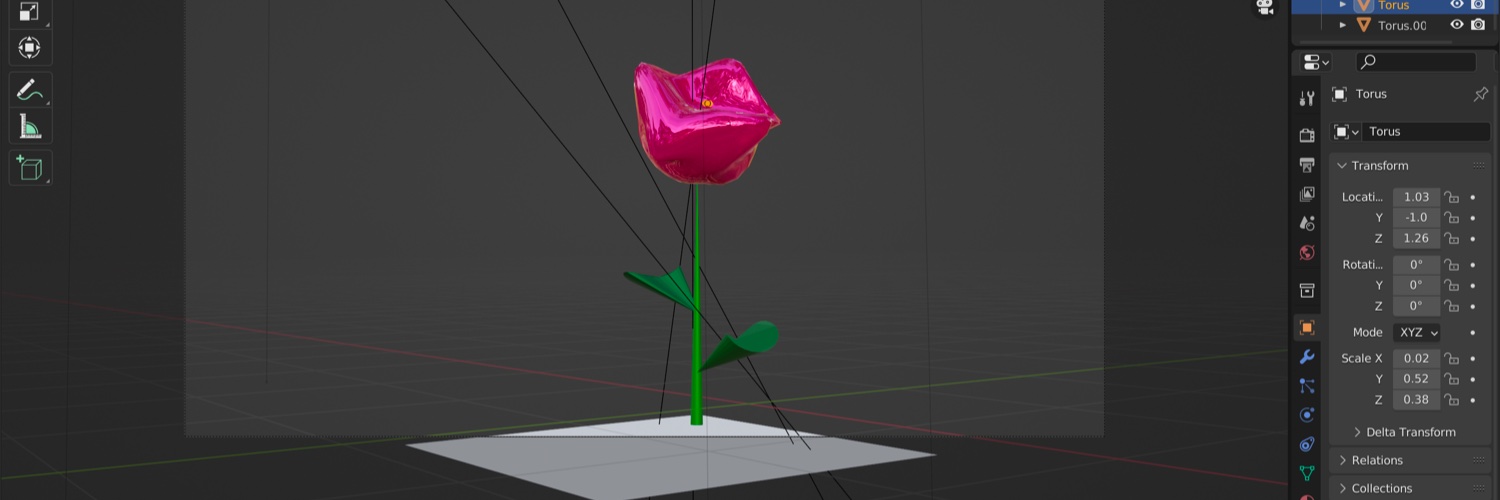This screenshot has height=500, width=1500.
Task: Click the Torus mesh icon in outliner
Action: (1364, 5)
